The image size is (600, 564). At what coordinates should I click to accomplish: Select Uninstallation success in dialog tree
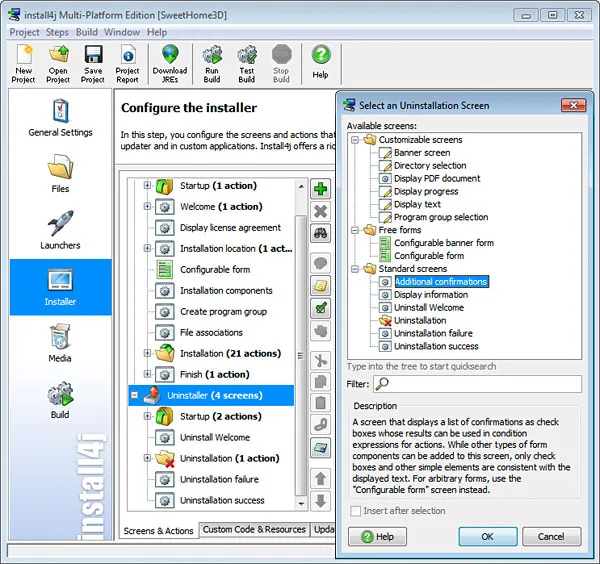click(x=436, y=346)
